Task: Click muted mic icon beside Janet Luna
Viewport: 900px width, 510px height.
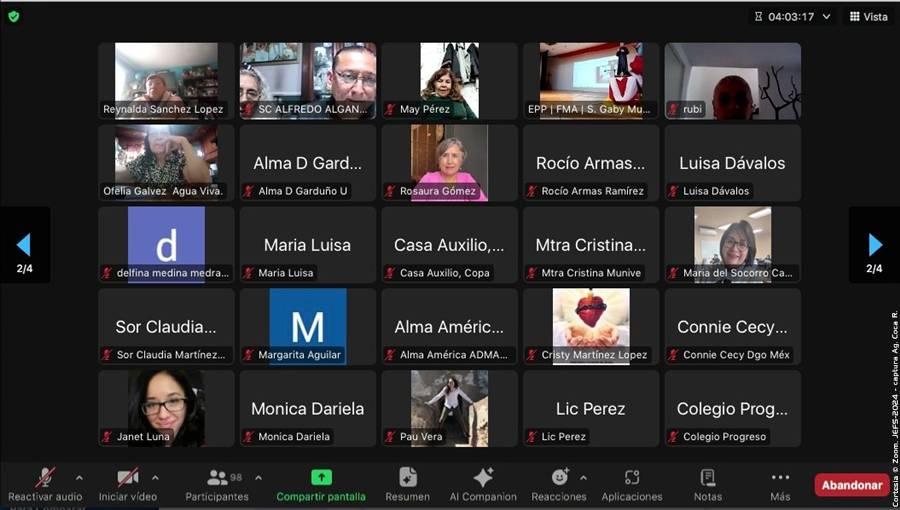Action: point(107,437)
